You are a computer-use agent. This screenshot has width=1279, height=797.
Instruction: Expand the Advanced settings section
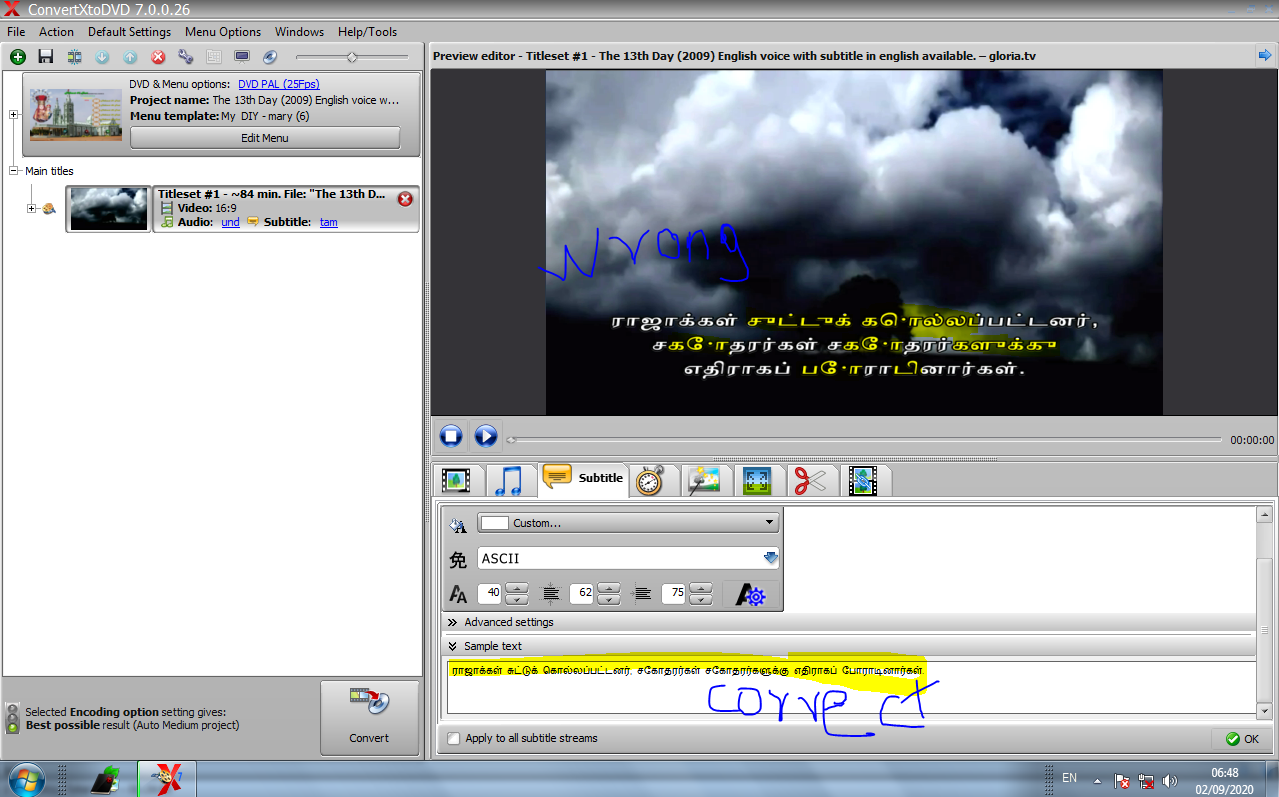(508, 622)
